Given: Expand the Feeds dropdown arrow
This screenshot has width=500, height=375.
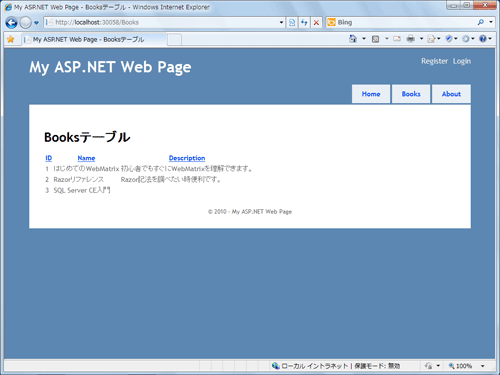Looking at the screenshot, I should (387, 39).
